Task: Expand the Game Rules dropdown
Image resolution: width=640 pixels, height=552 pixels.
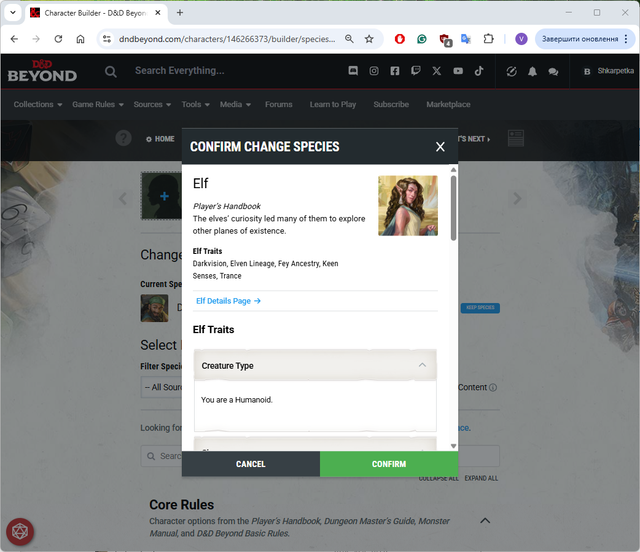Action: (98, 104)
